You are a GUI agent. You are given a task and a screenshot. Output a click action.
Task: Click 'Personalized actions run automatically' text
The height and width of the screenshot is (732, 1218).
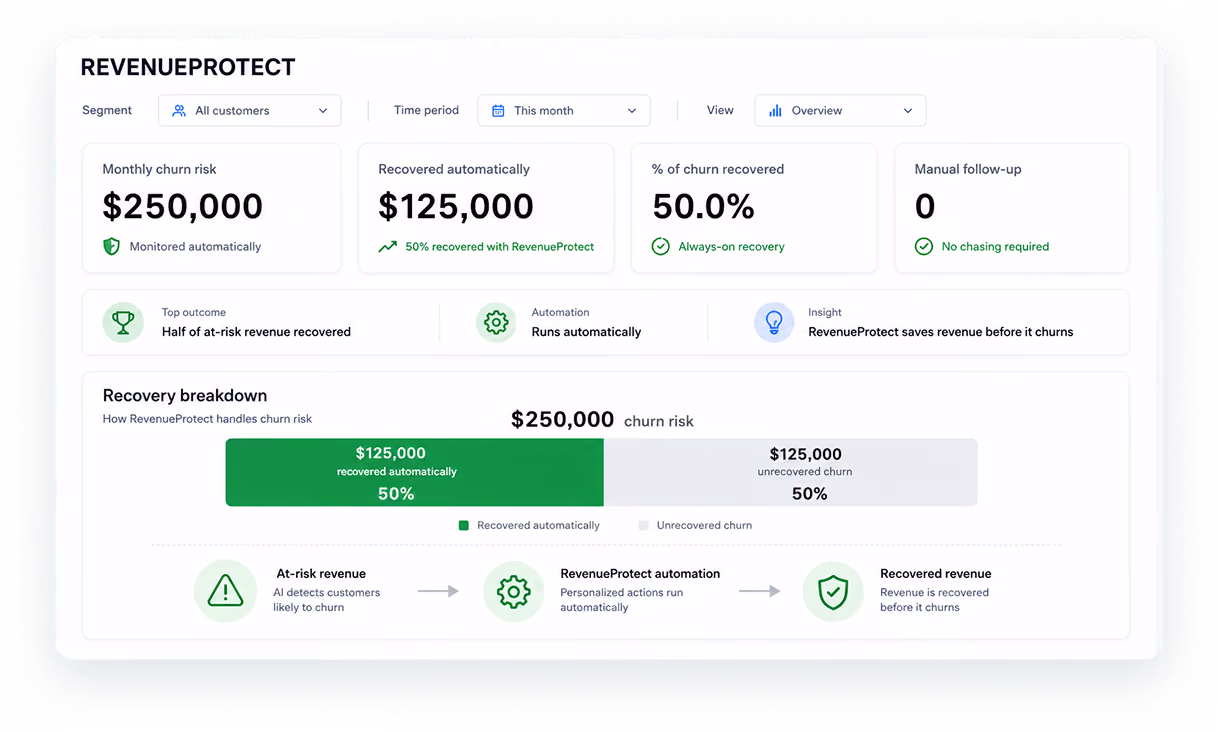click(x=621, y=600)
